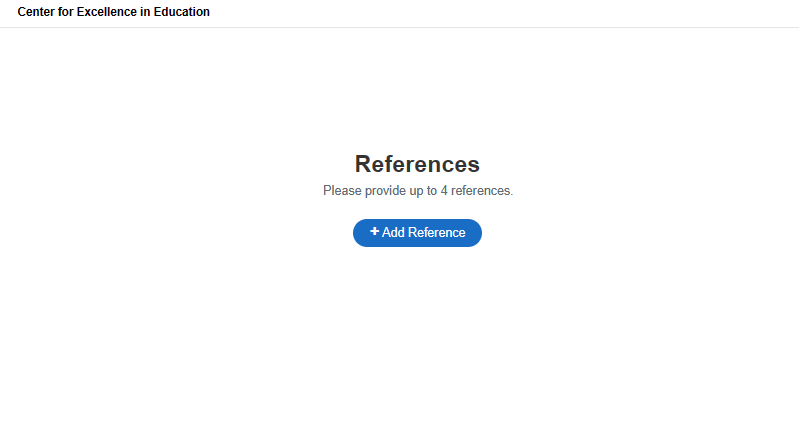
Task: Open the Center for Excellence in Education title
Action: (x=114, y=12)
